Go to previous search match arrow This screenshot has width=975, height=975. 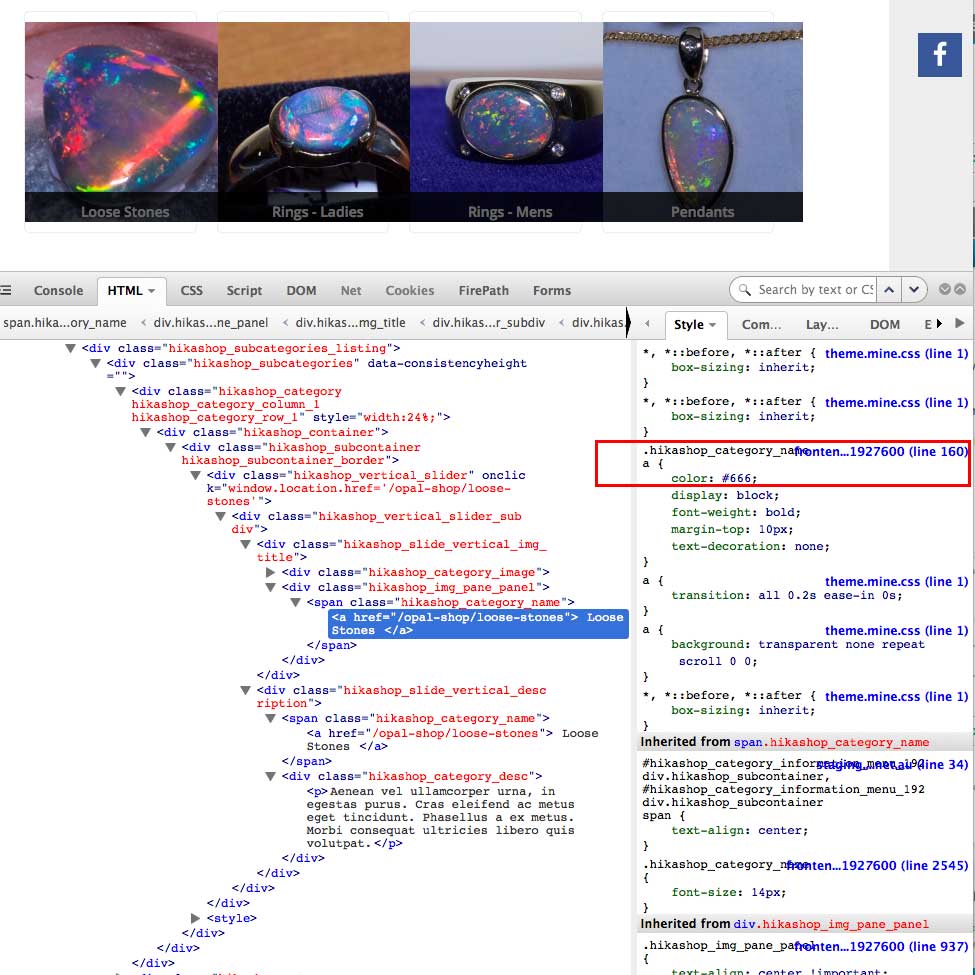(889, 290)
